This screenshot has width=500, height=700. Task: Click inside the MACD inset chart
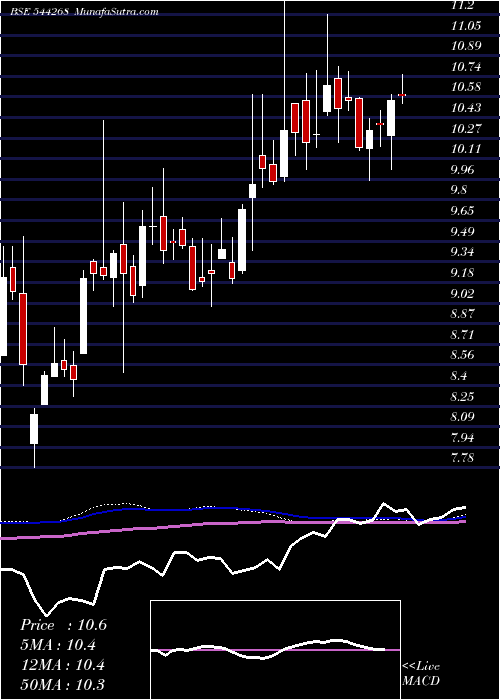coord(275,650)
